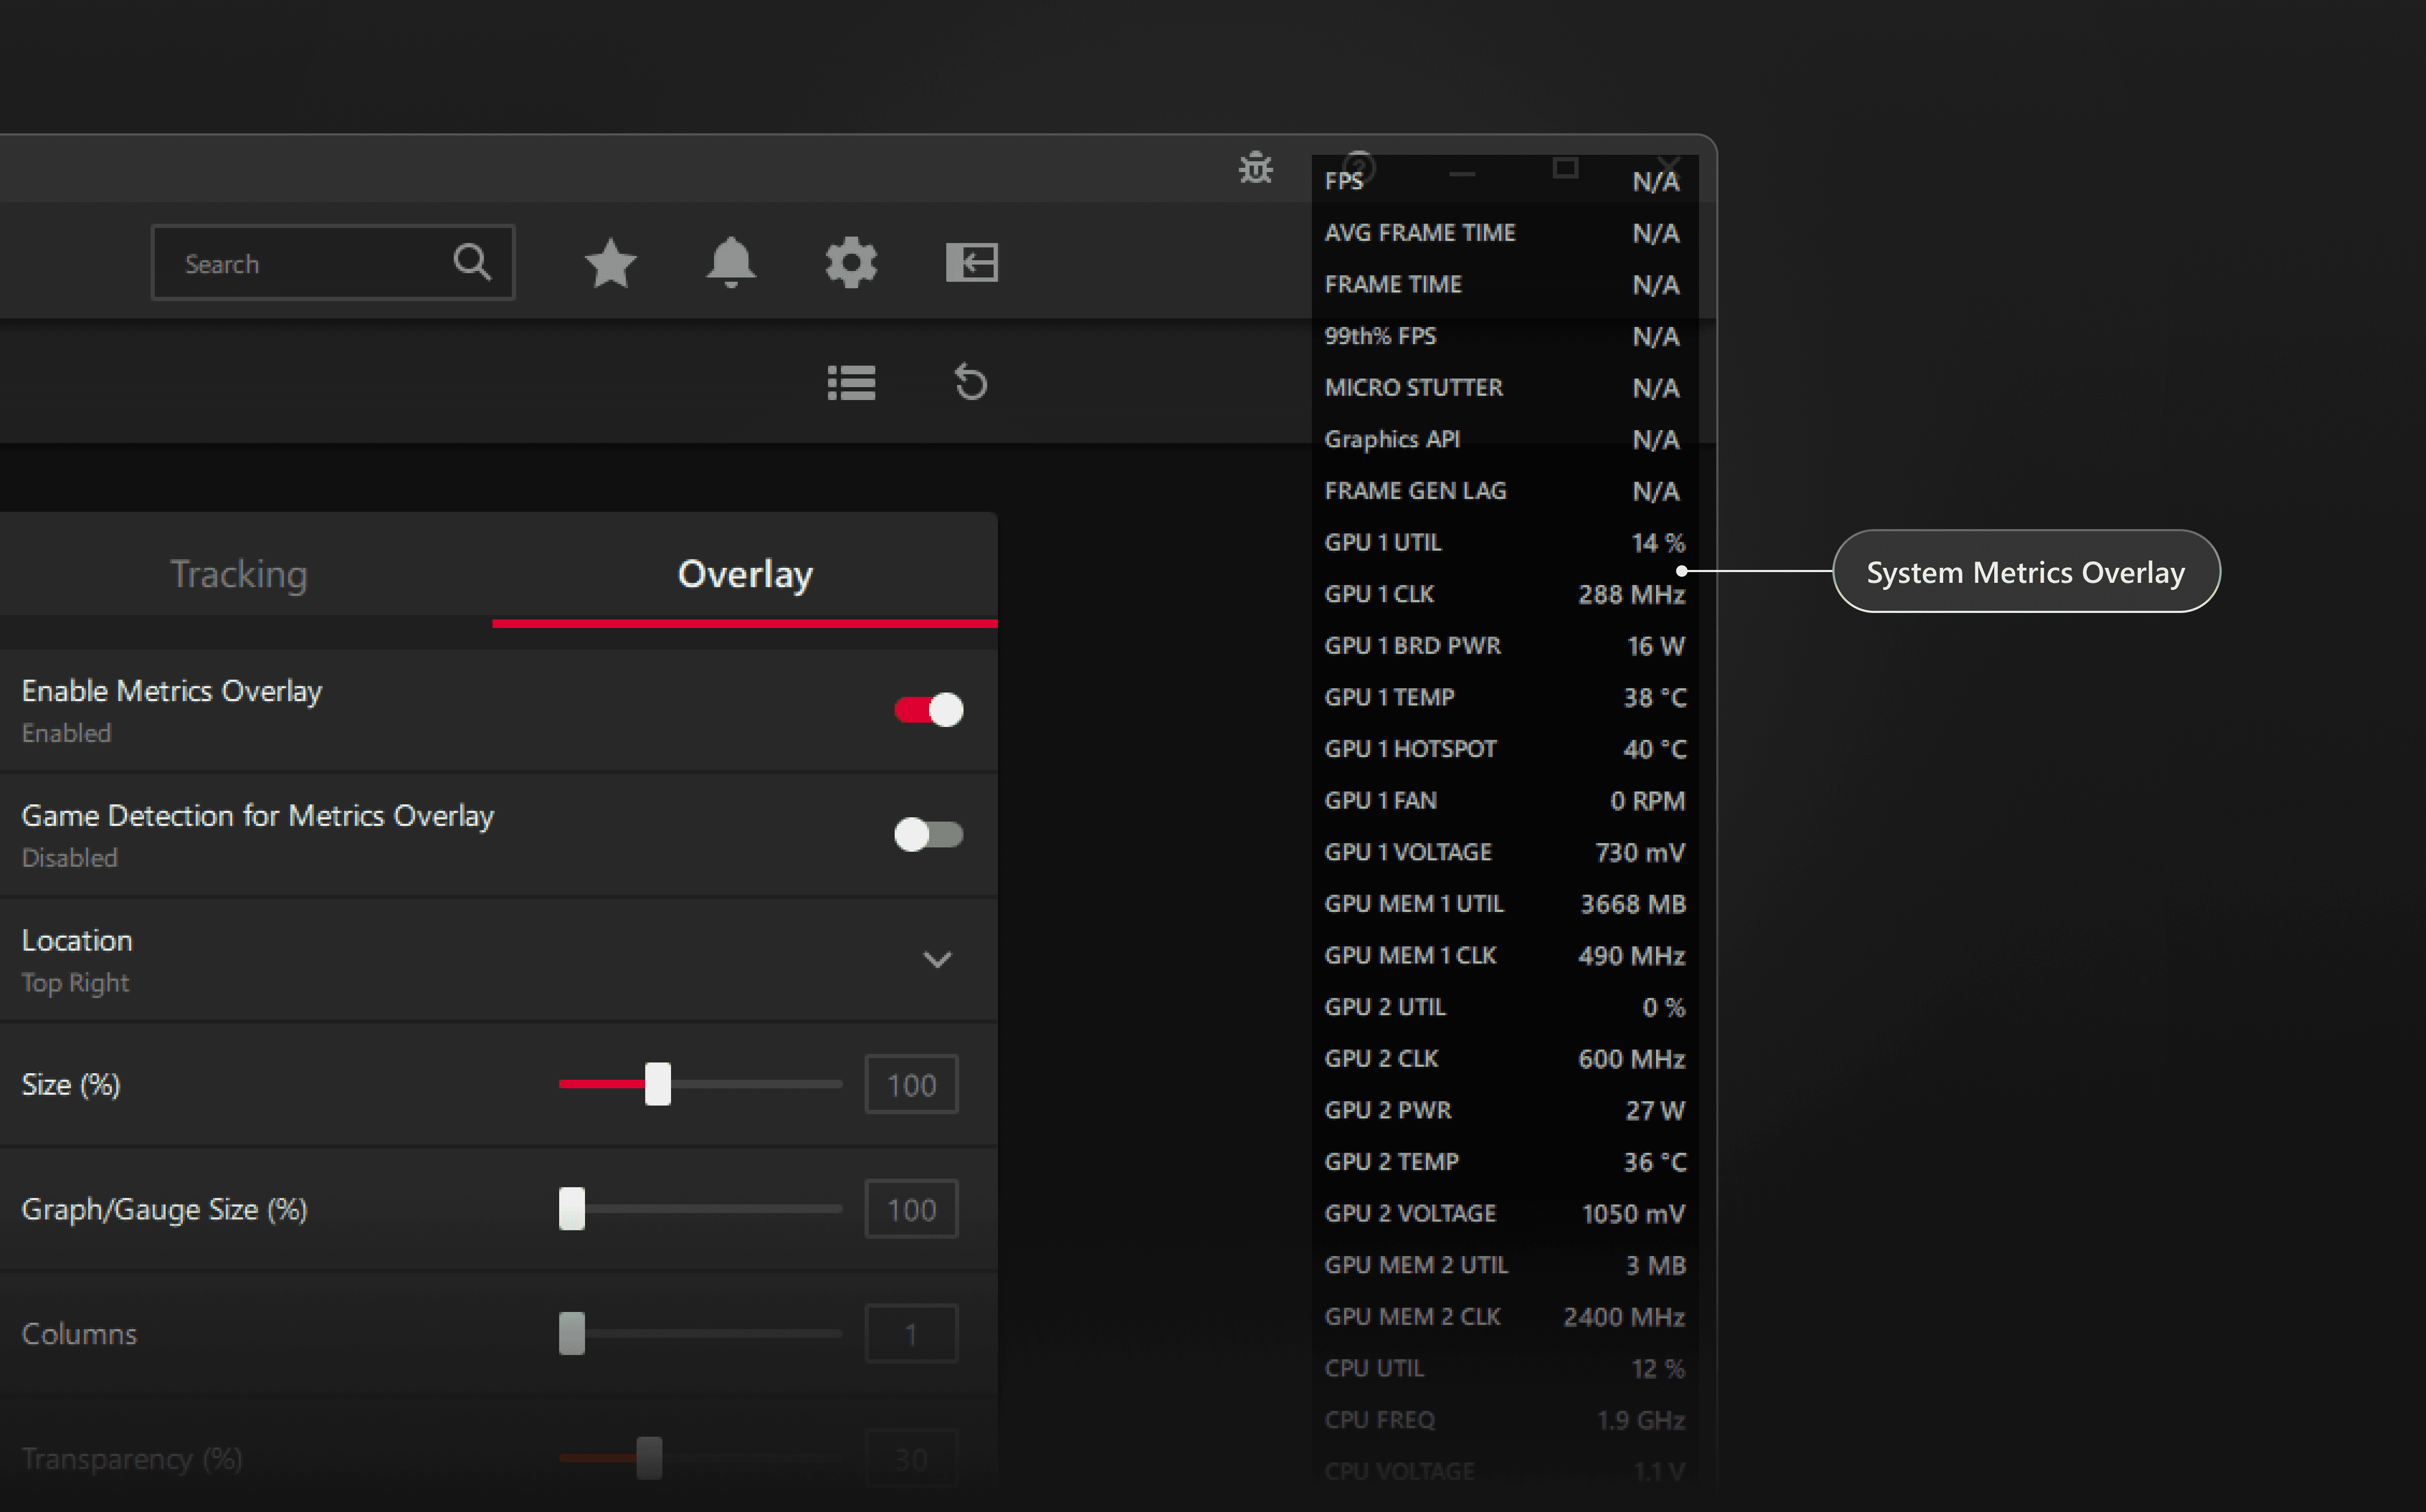The image size is (2426, 1512).
Task: Click the System Metrics Overlay label
Action: [2025, 572]
